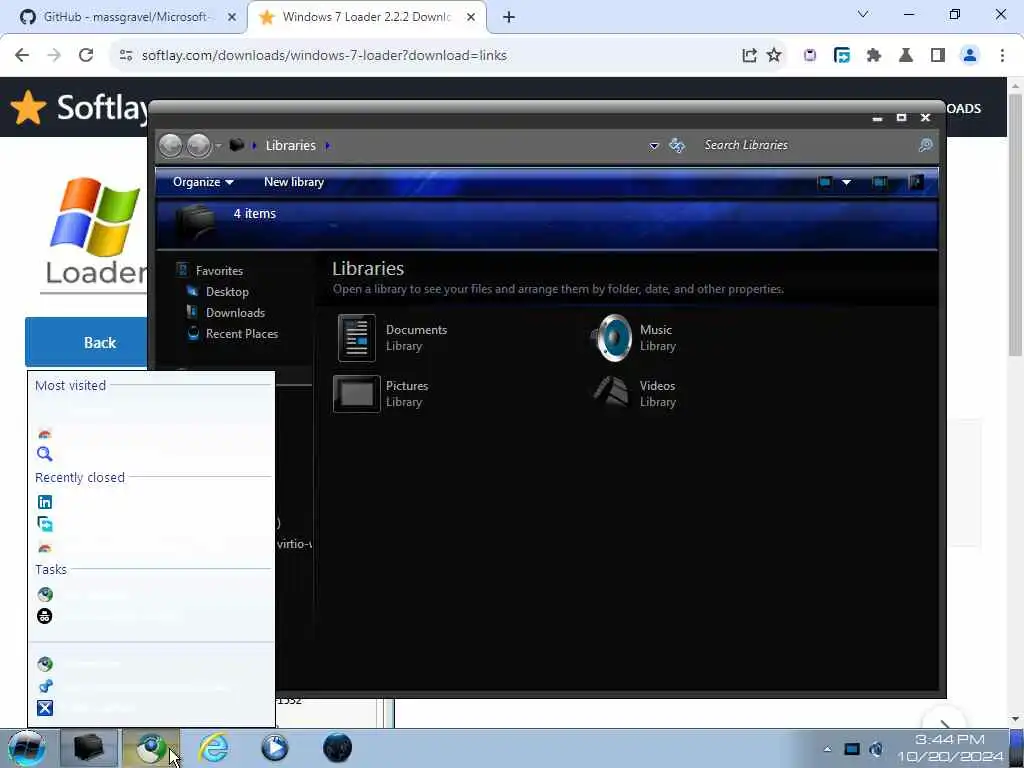The height and width of the screenshot is (768, 1024).
Task: Go forward in Explorer window
Action: [199, 146]
